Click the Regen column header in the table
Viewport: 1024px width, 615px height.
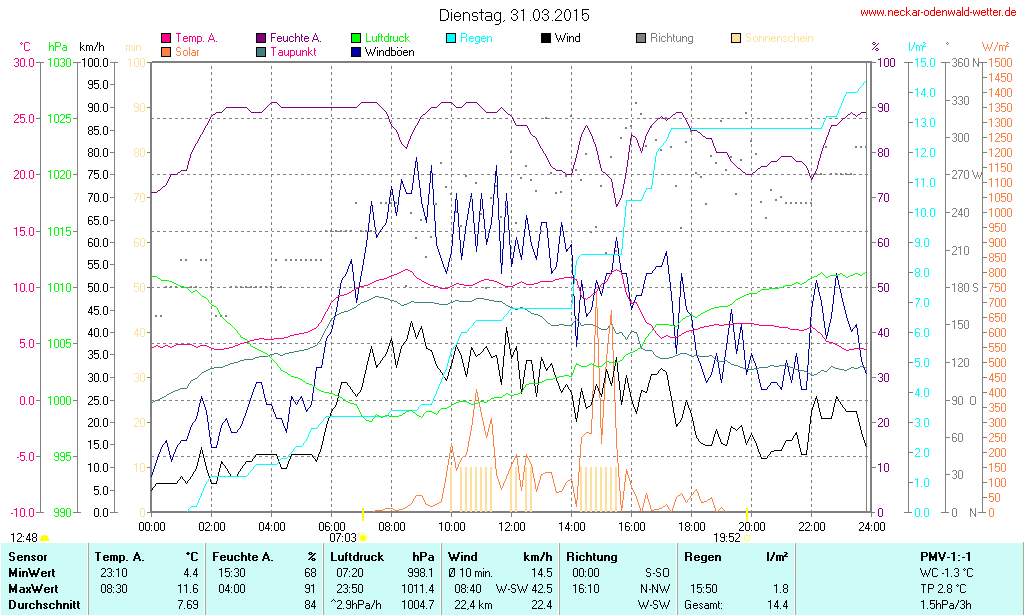702,556
